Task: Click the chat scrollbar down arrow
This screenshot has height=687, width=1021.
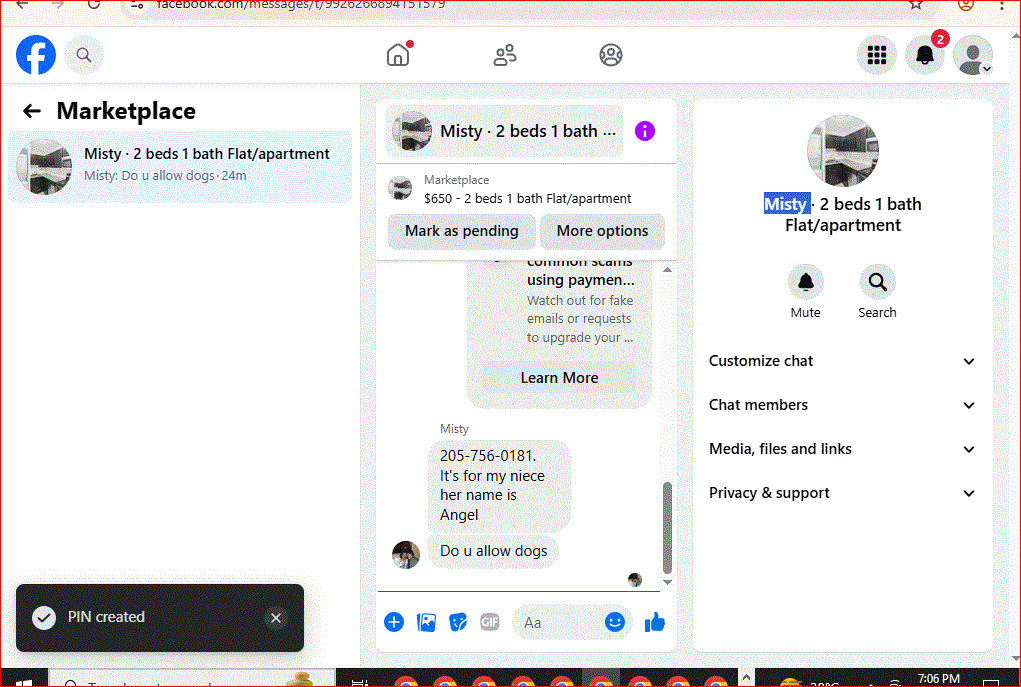Action: (667, 582)
